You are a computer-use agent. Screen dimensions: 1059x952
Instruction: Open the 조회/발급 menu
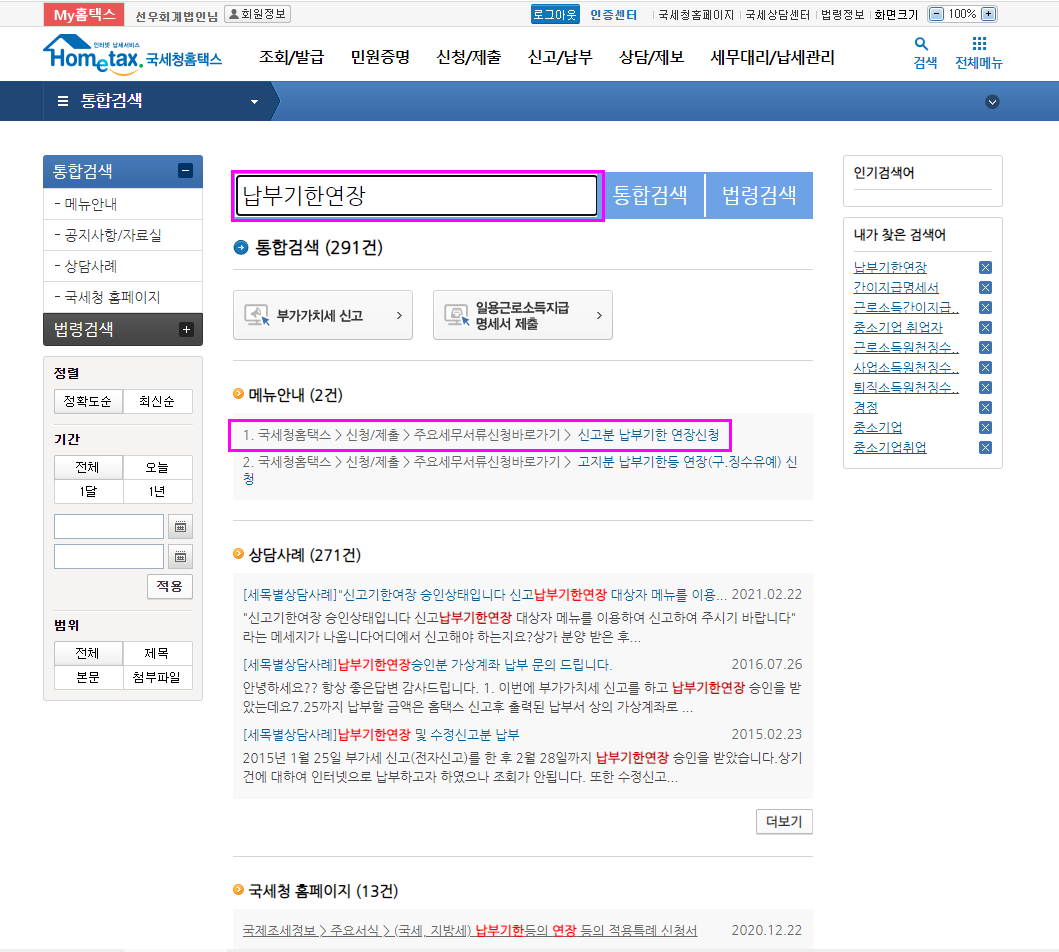(x=291, y=57)
